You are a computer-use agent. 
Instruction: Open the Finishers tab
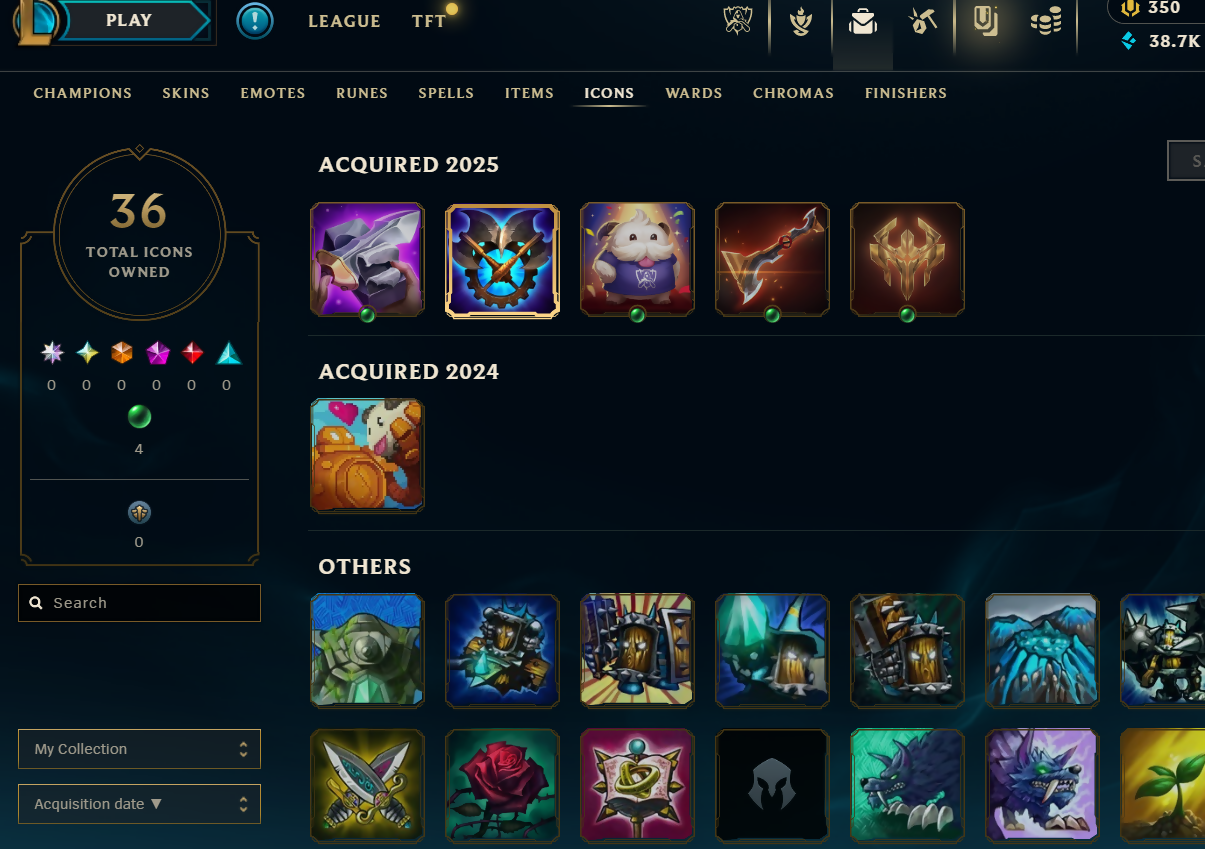[906, 93]
